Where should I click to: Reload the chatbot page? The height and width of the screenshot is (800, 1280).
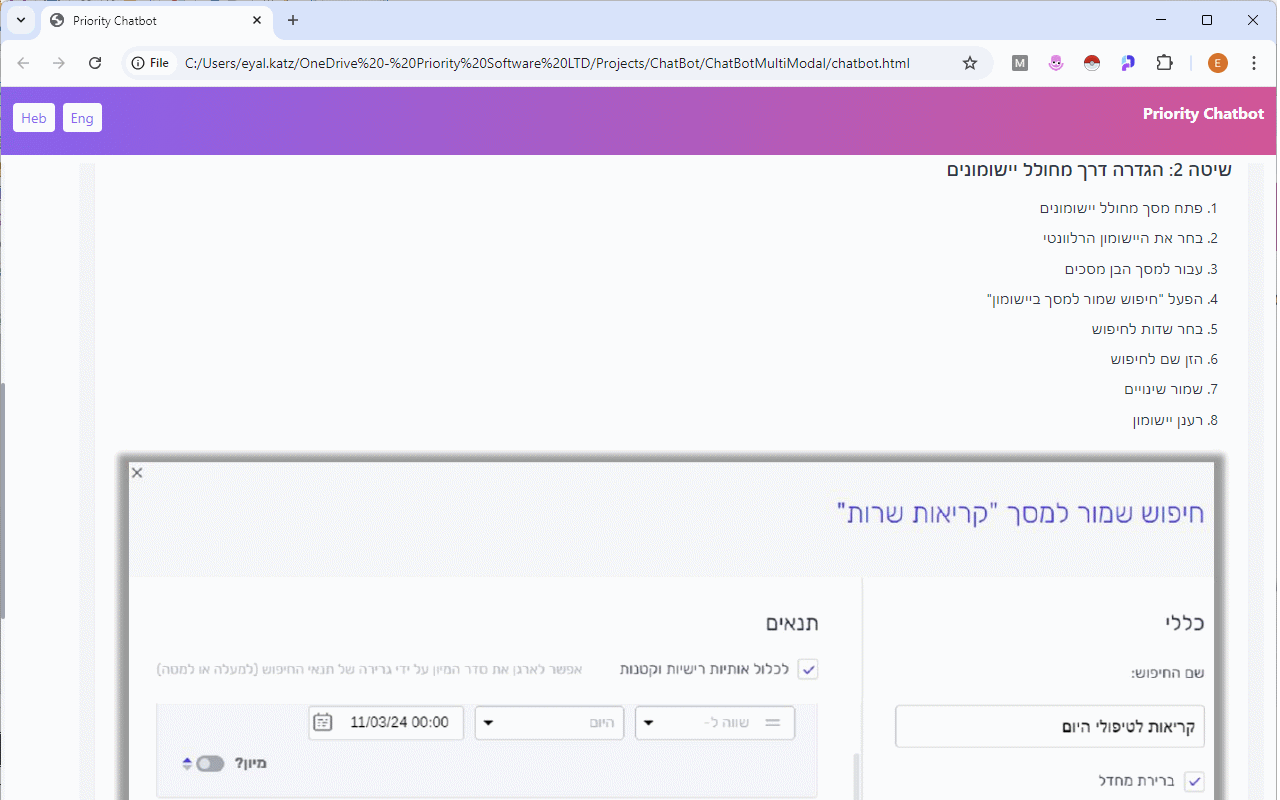click(95, 62)
